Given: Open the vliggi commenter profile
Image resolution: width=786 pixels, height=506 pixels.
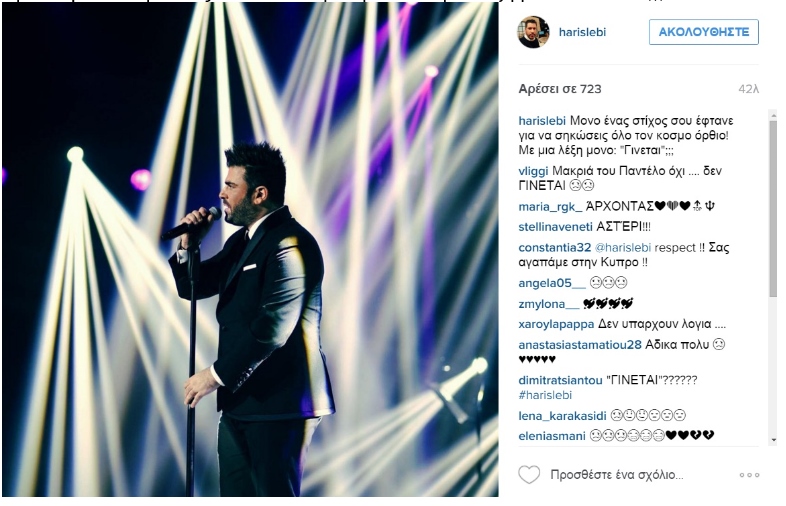Looking at the screenshot, I should pyautogui.click(x=533, y=171).
